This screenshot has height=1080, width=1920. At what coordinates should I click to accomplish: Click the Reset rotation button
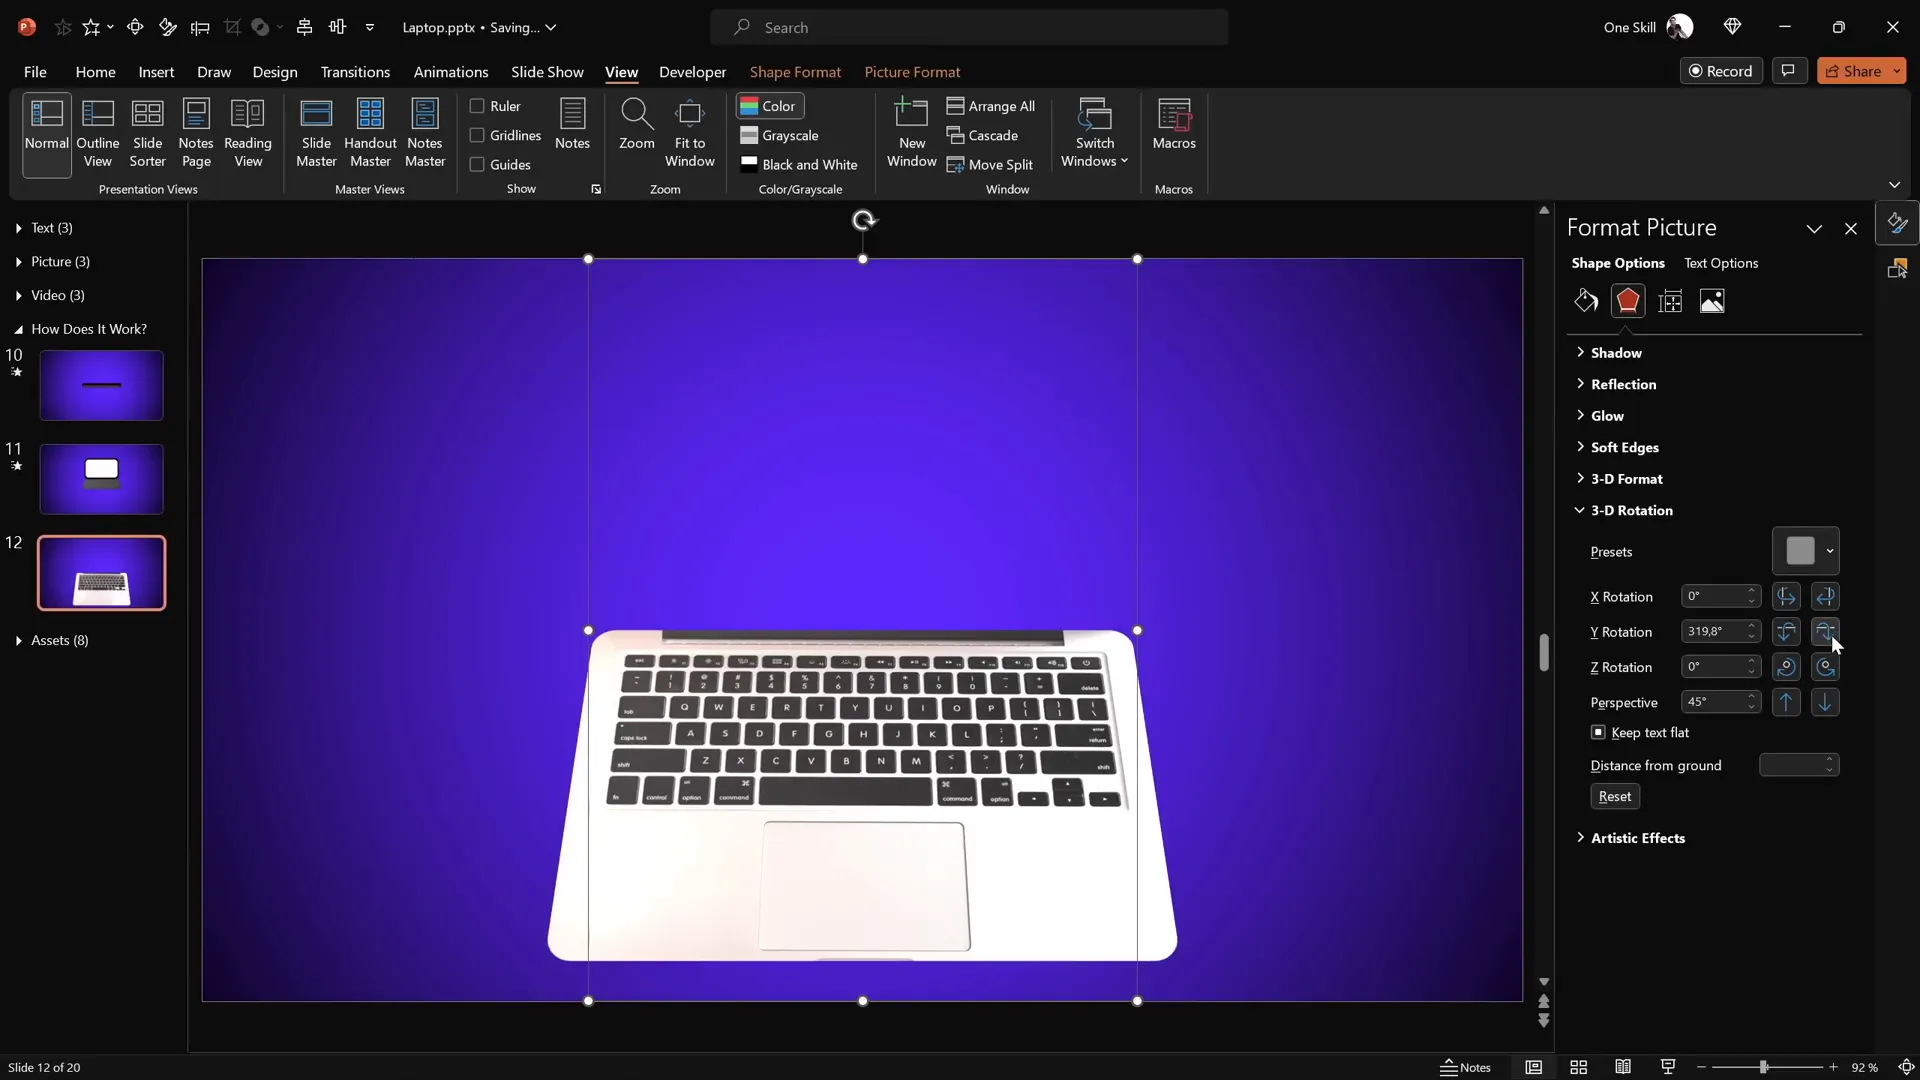pos(1615,796)
